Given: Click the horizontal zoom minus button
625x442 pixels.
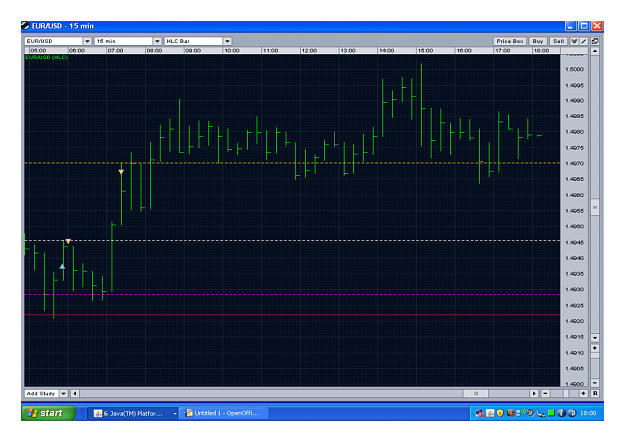Looking at the screenshot, I should pyautogui.click(x=545, y=393).
